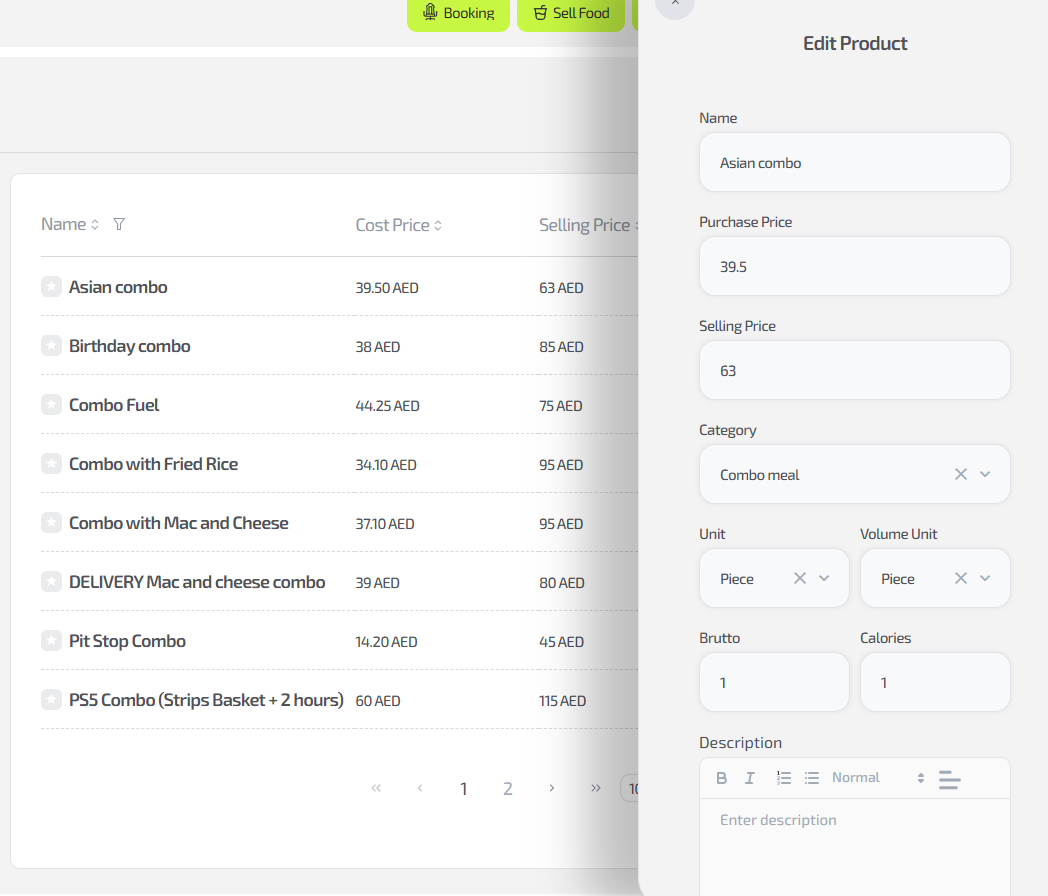Open the text alignment option in the editor
Viewport: 1048px width, 896px height.
click(x=949, y=780)
